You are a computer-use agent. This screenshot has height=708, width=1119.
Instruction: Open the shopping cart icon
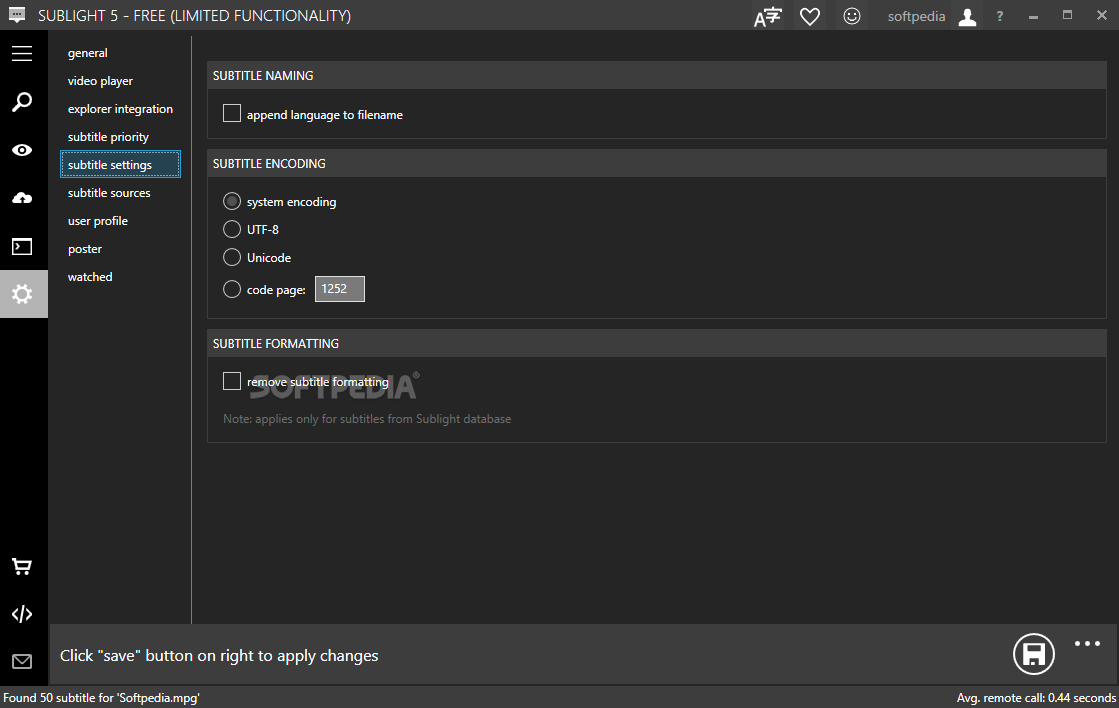[22, 567]
